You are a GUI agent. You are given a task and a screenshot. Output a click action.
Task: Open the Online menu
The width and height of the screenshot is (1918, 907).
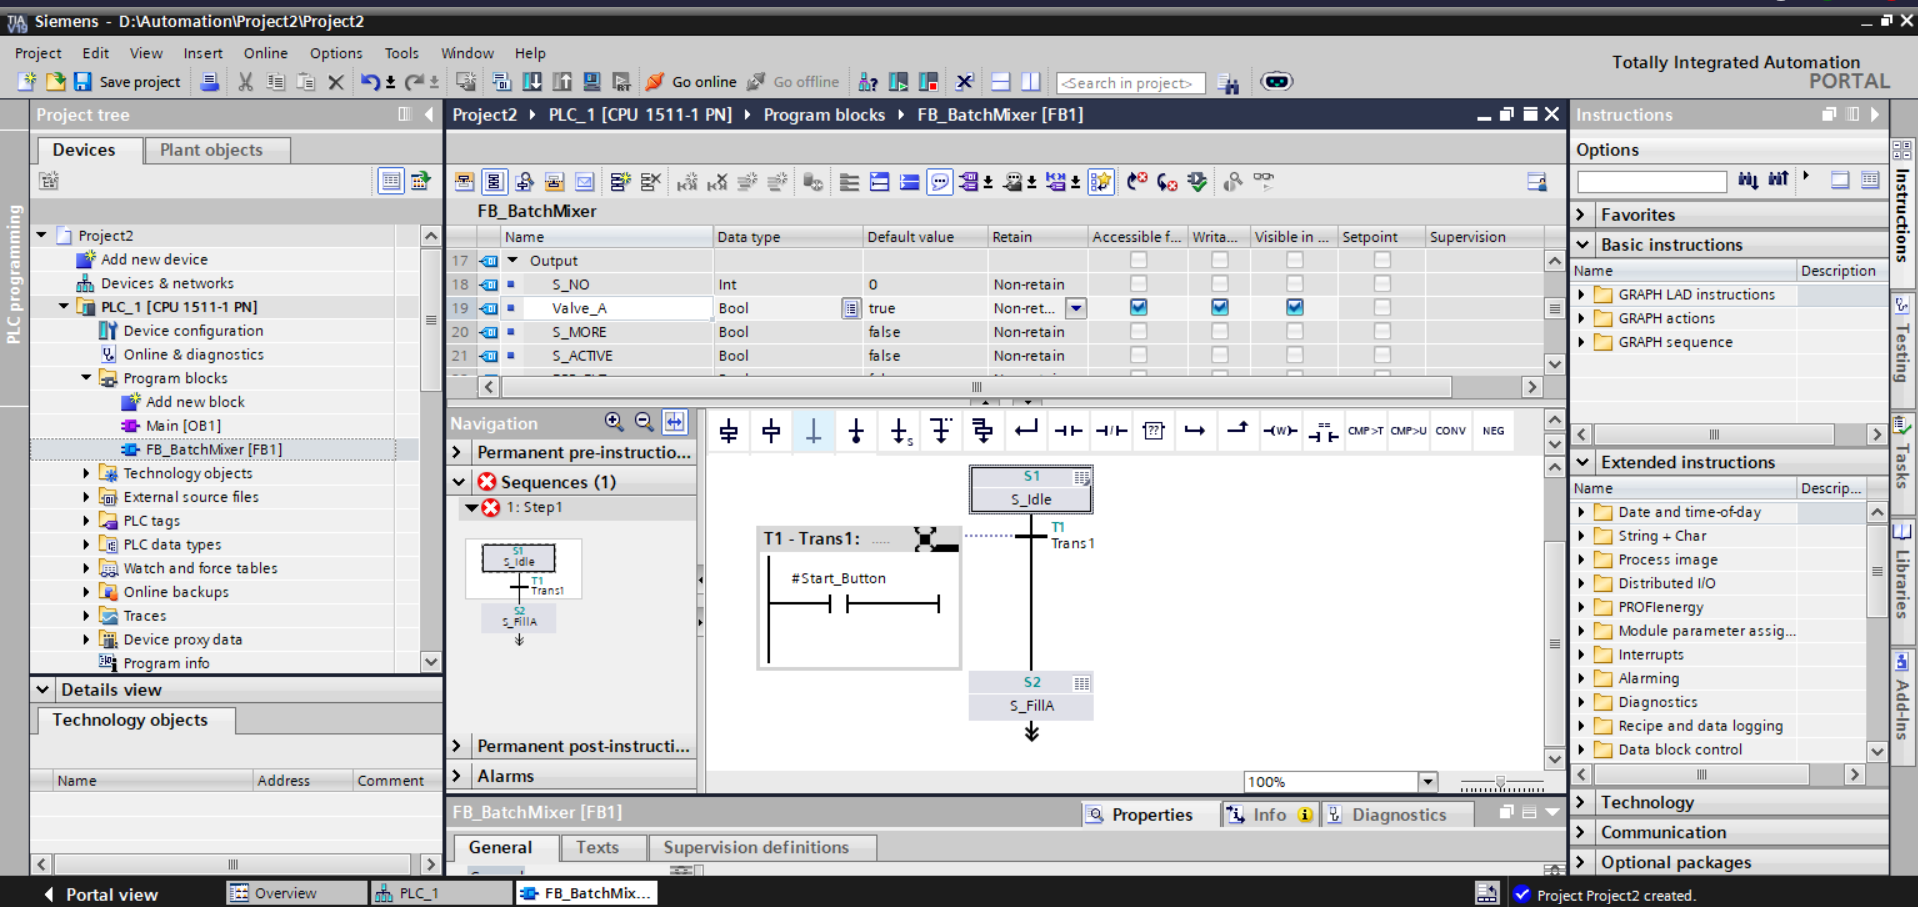pos(265,53)
